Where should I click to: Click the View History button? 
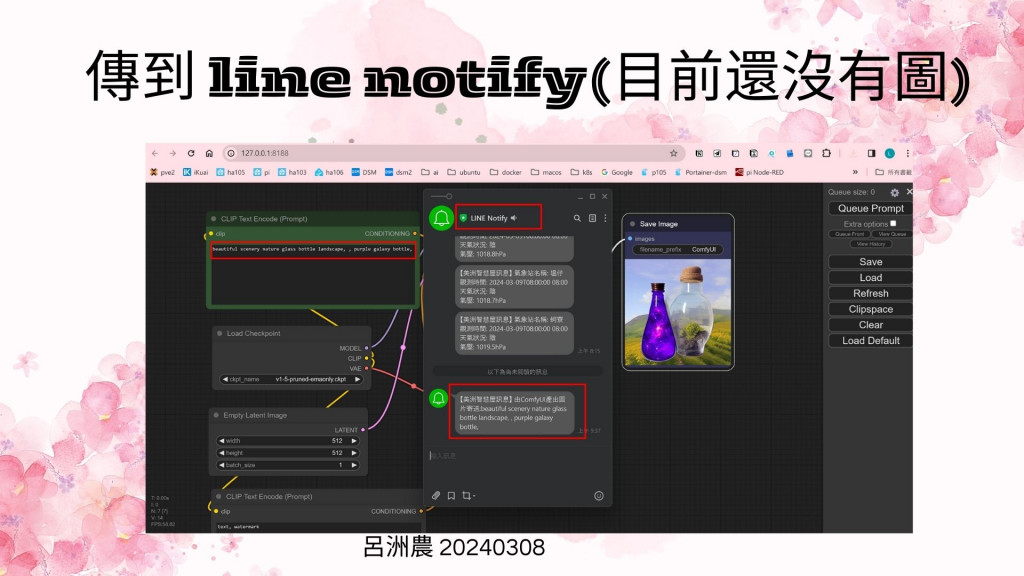click(x=871, y=244)
